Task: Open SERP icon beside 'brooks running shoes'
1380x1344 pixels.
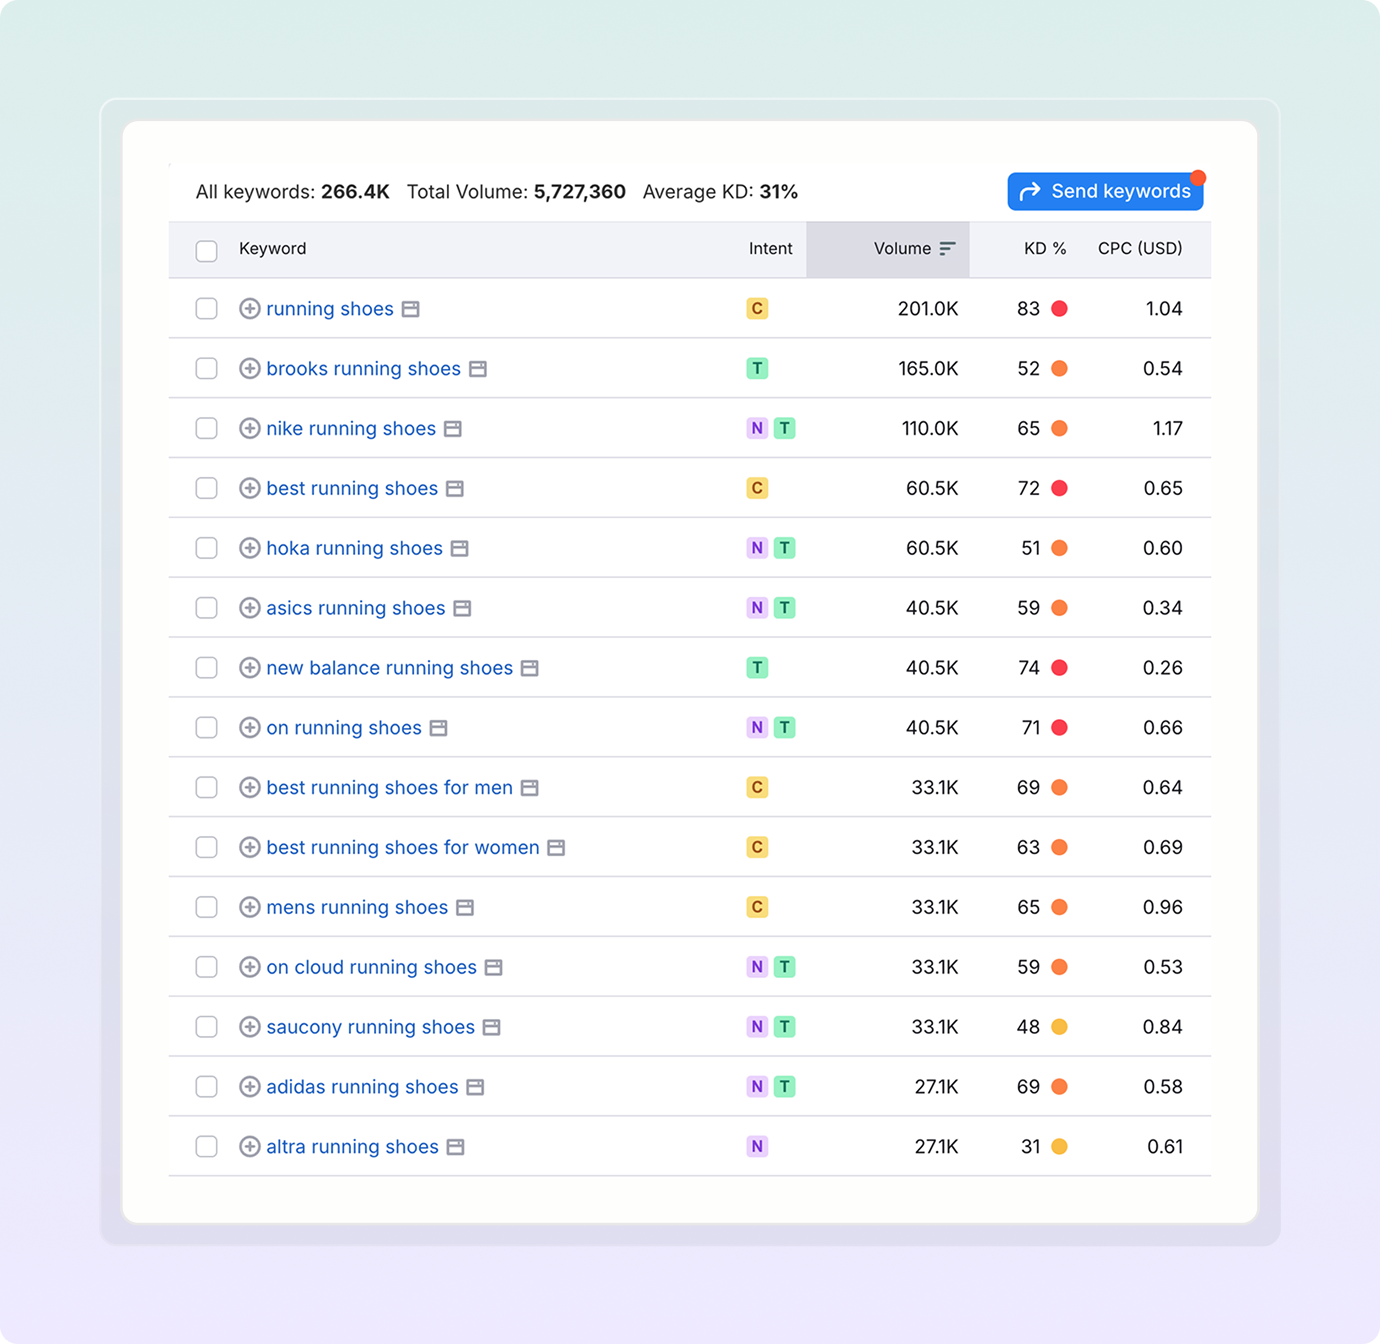Action: click(x=478, y=370)
